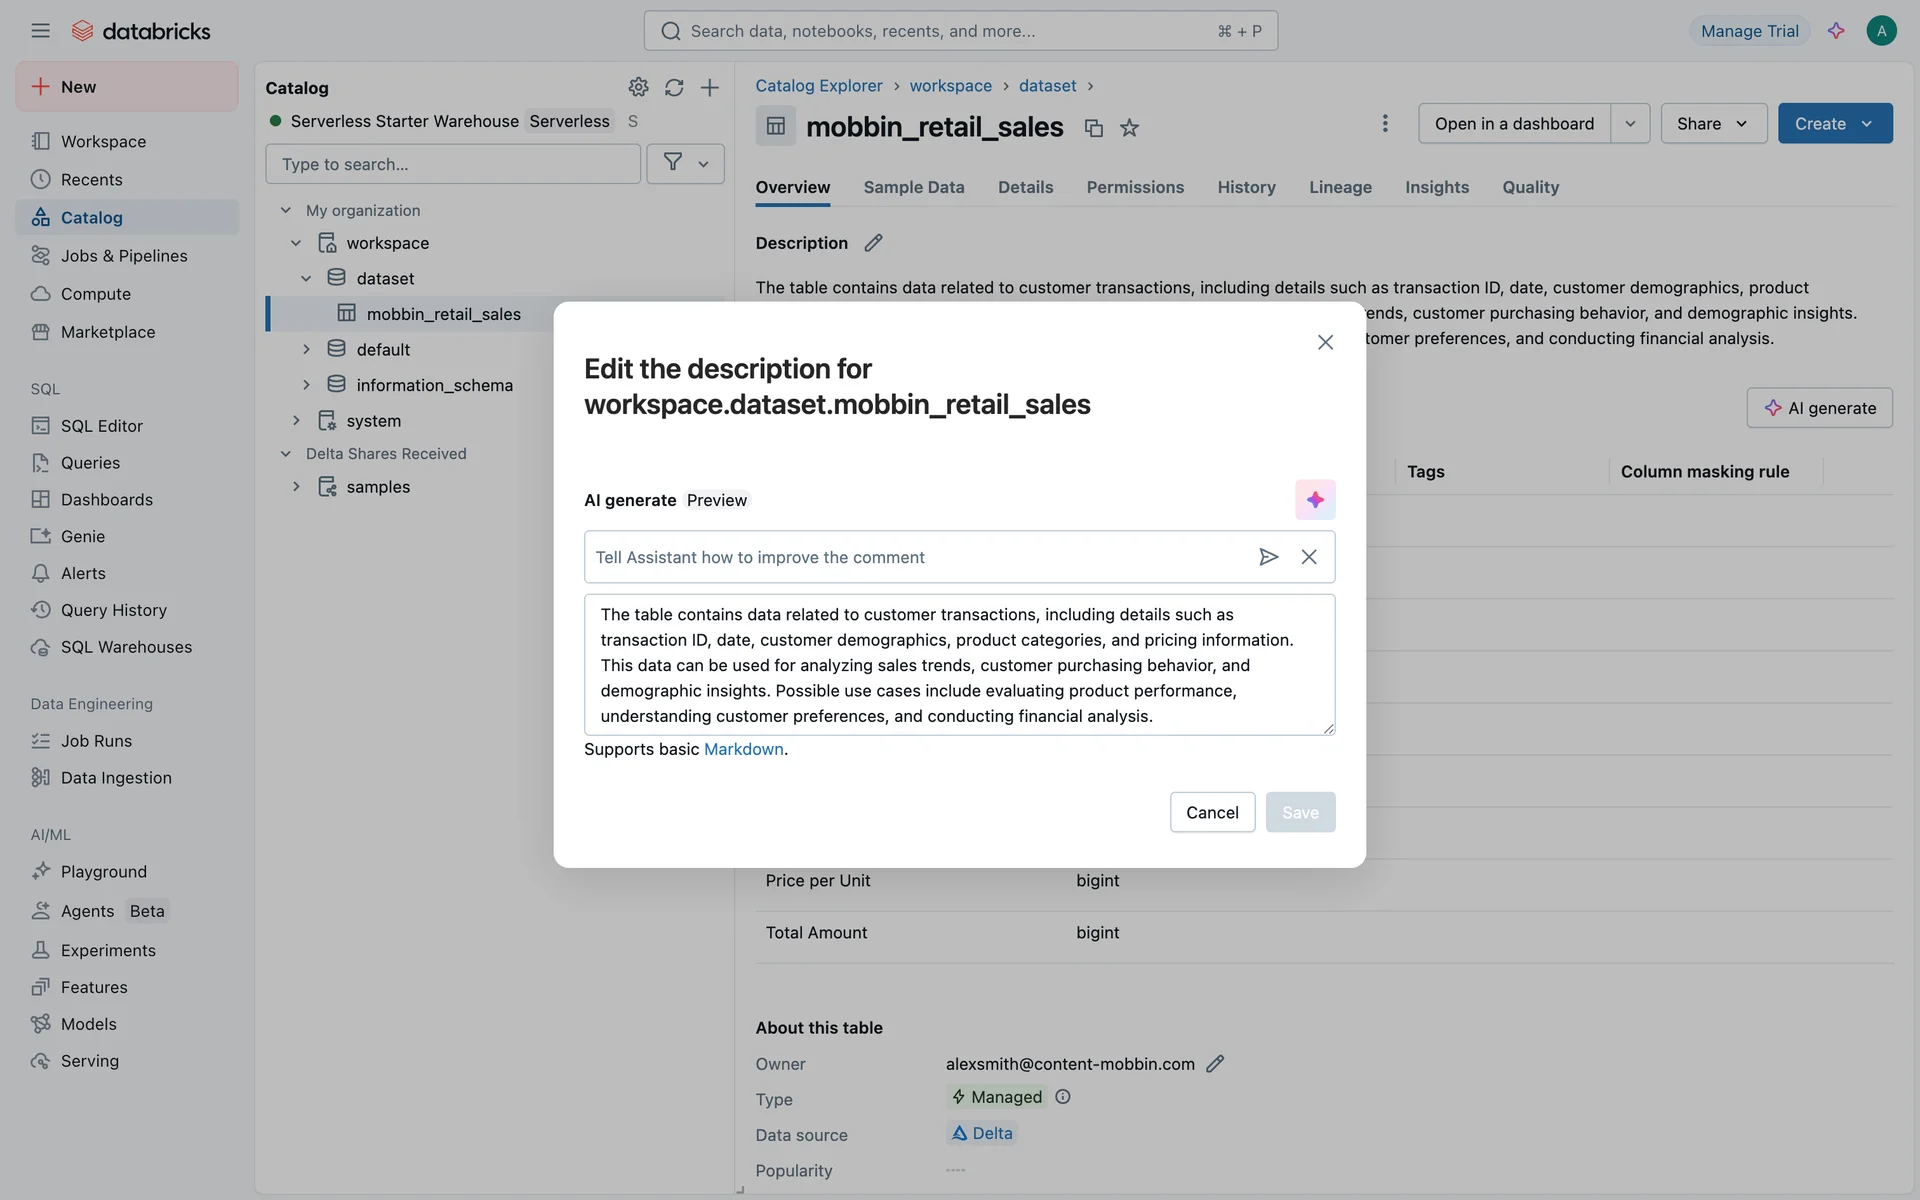1920x1200 pixels.
Task: Click the copy table name icon
Action: (1093, 128)
